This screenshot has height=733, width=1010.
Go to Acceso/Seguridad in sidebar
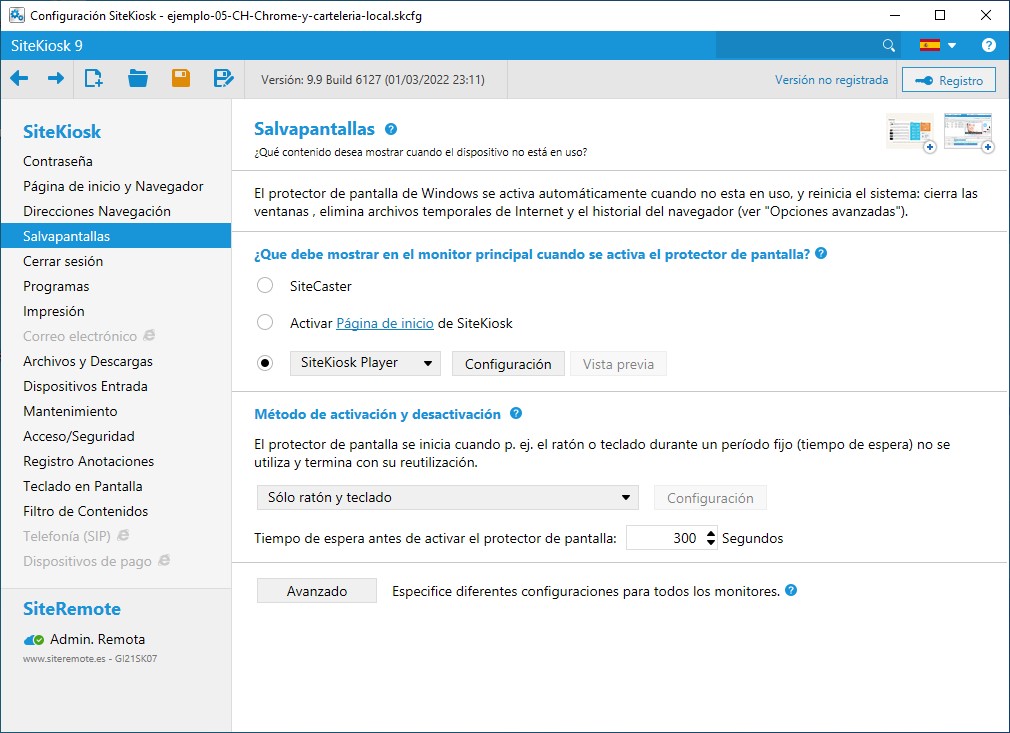(x=79, y=436)
